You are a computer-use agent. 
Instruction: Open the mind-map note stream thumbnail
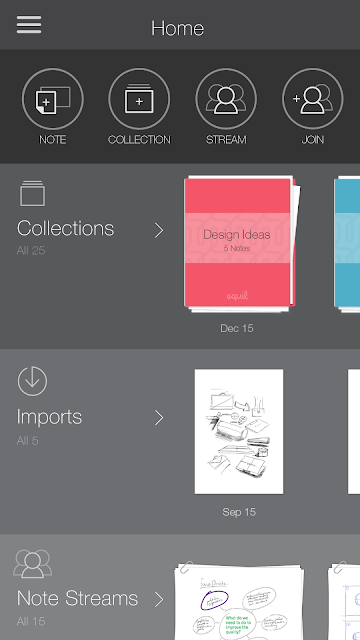click(240, 601)
